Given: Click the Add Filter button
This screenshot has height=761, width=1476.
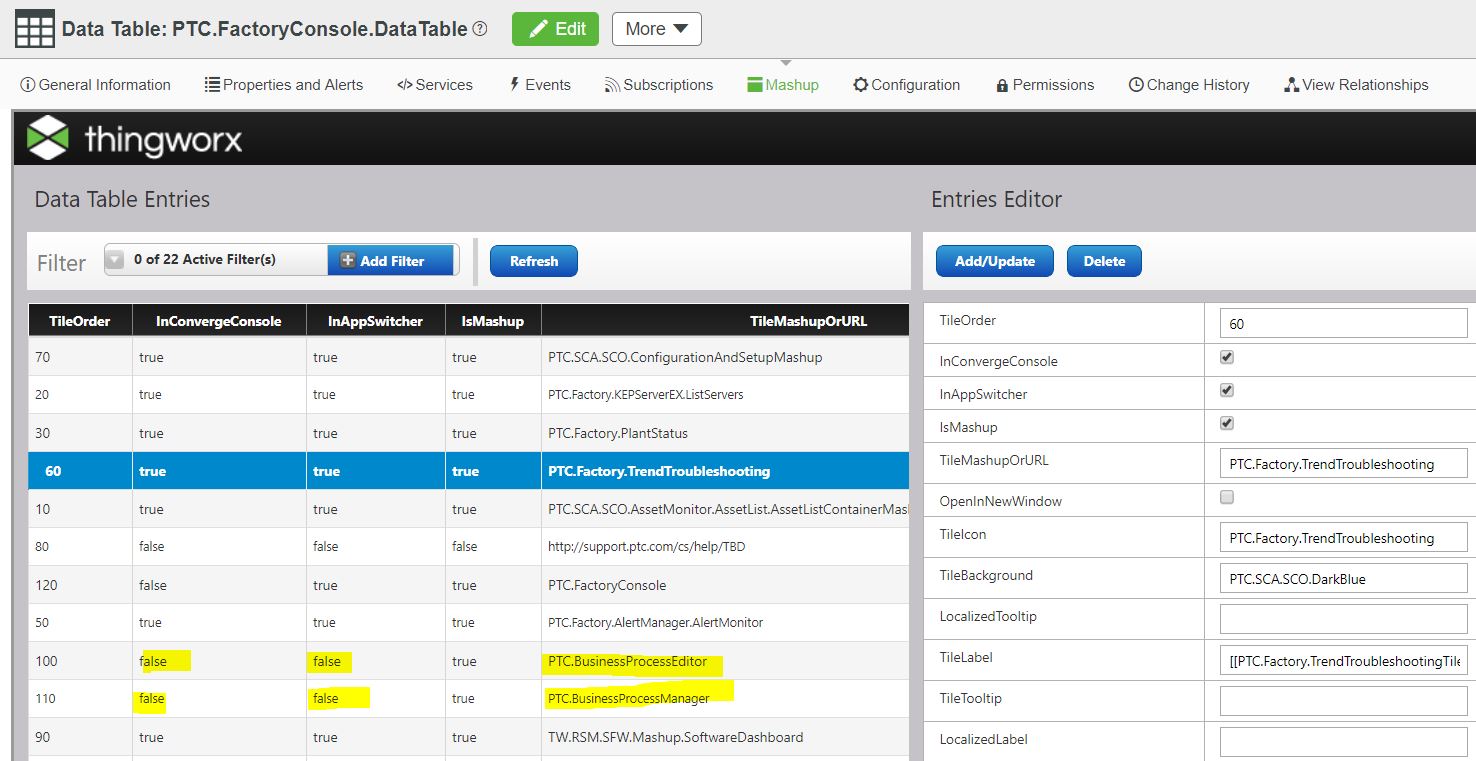Looking at the screenshot, I should coord(391,260).
